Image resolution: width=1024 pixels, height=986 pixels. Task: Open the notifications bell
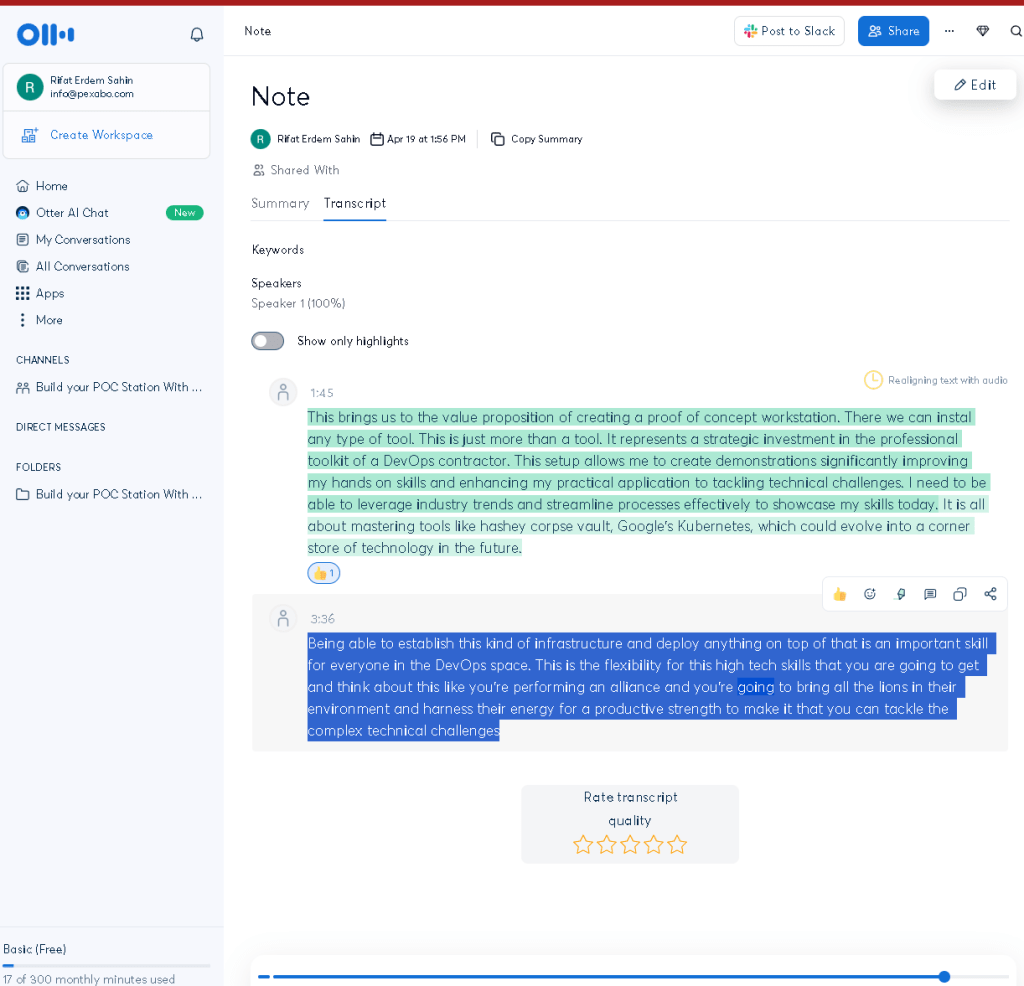coord(197,34)
